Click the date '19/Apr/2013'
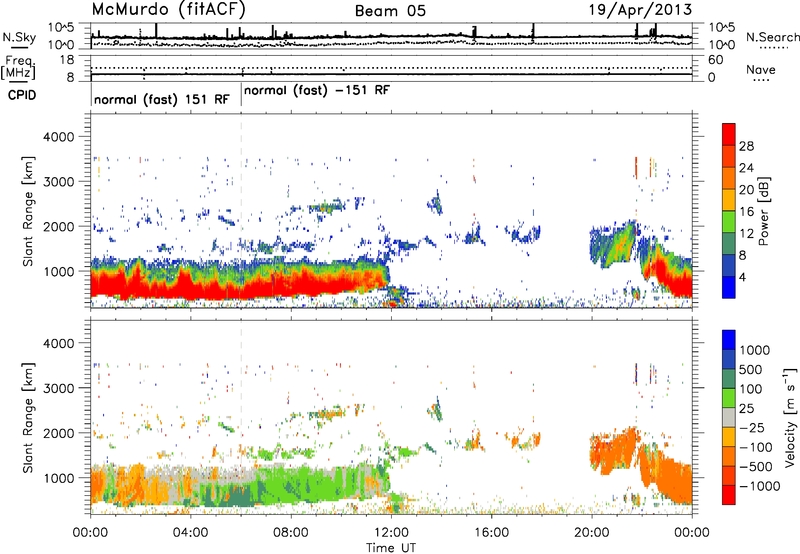The width and height of the screenshot is (800, 554). [x=640, y=10]
